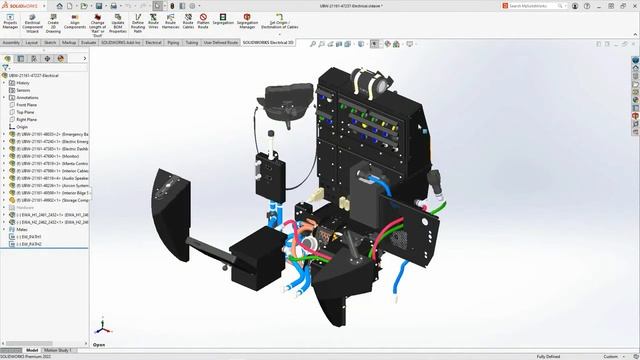Launch the Electrical Component Wizard

tap(32, 23)
